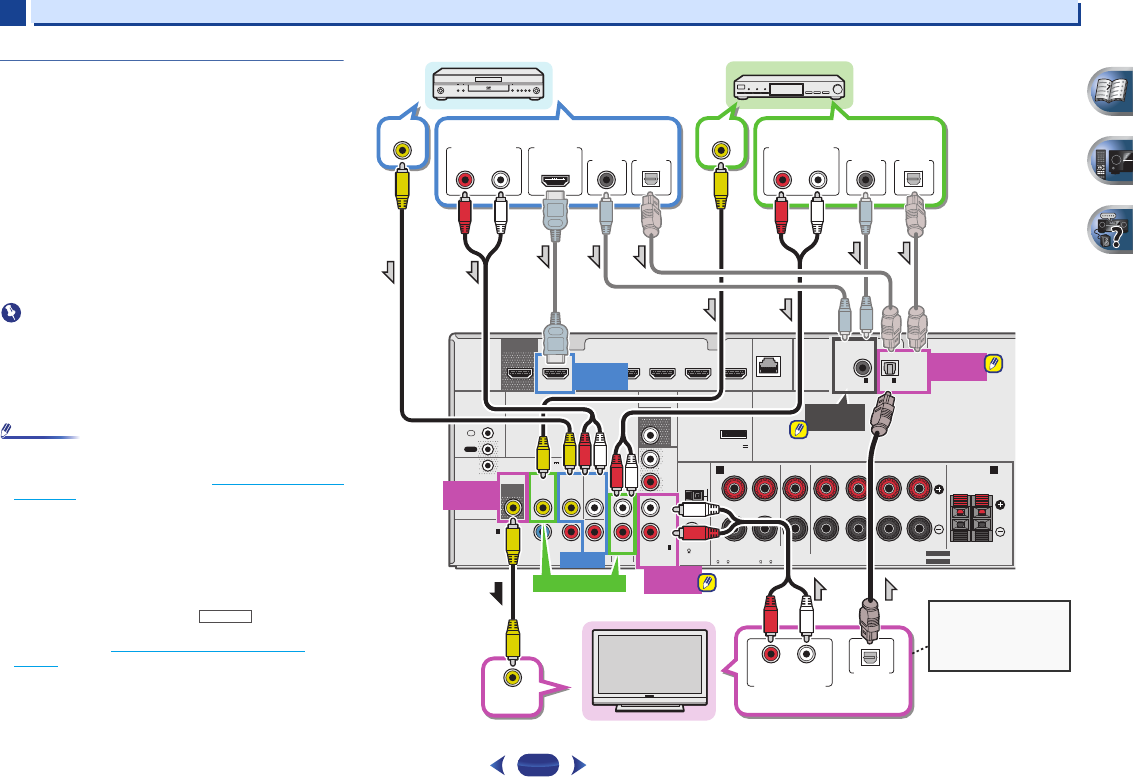Click the Important pin icon in left column
Screen dimensions: 1133x777
pos(9,312)
